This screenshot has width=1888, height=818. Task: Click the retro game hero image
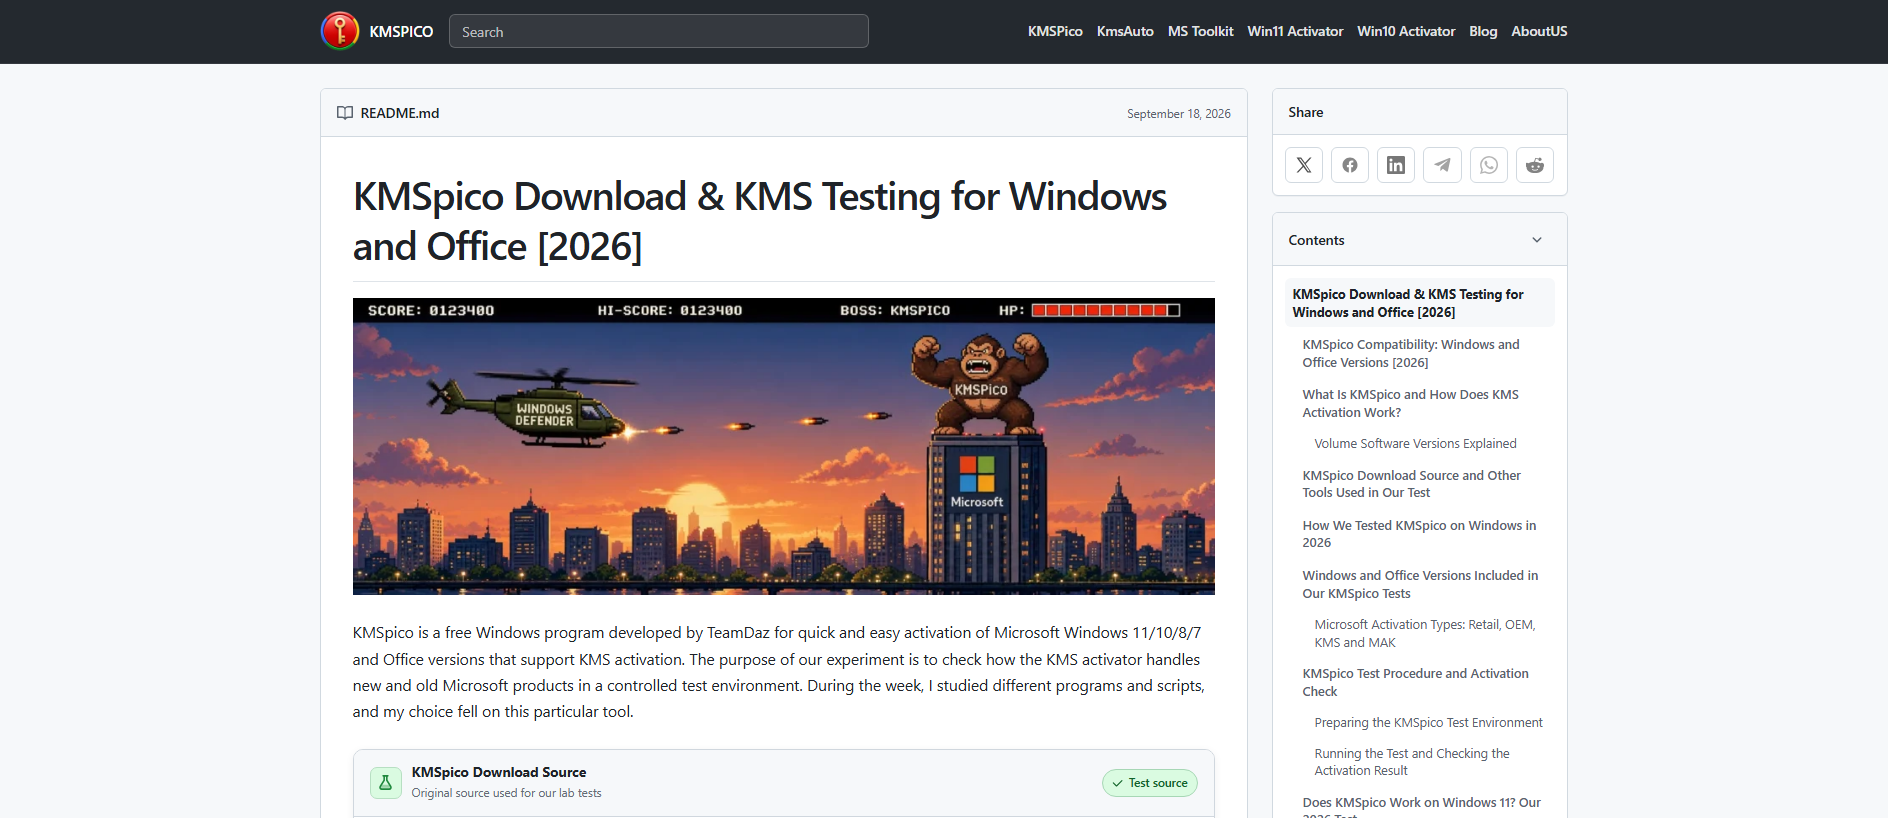pos(784,446)
